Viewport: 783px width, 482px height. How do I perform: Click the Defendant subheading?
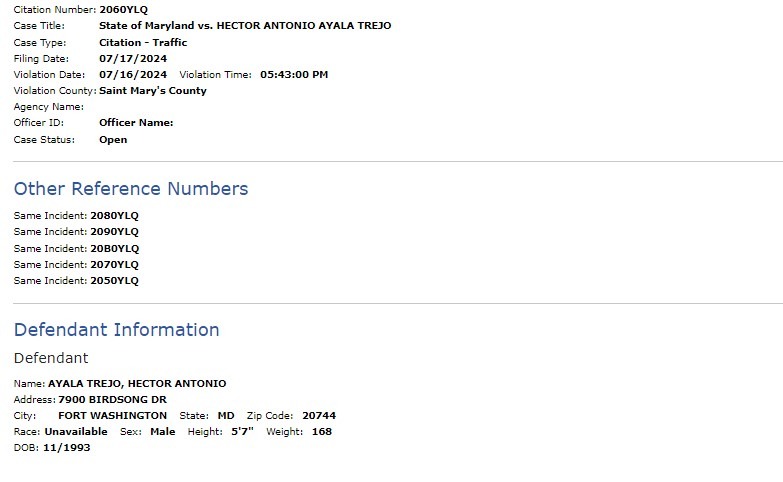click(51, 358)
